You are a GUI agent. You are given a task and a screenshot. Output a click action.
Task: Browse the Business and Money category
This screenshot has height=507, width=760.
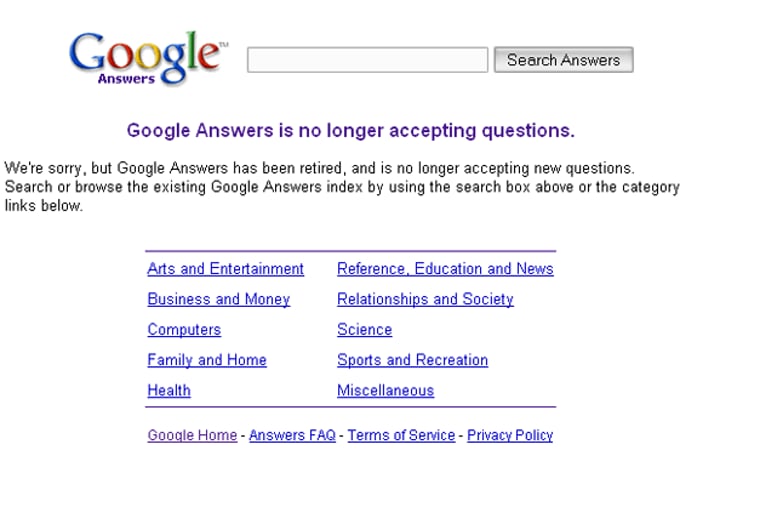pos(218,299)
